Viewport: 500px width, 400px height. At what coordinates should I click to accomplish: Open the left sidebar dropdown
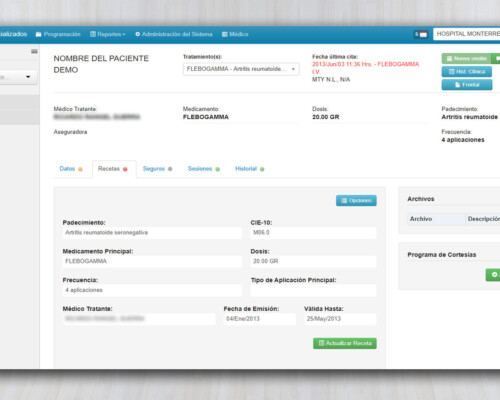point(19,77)
